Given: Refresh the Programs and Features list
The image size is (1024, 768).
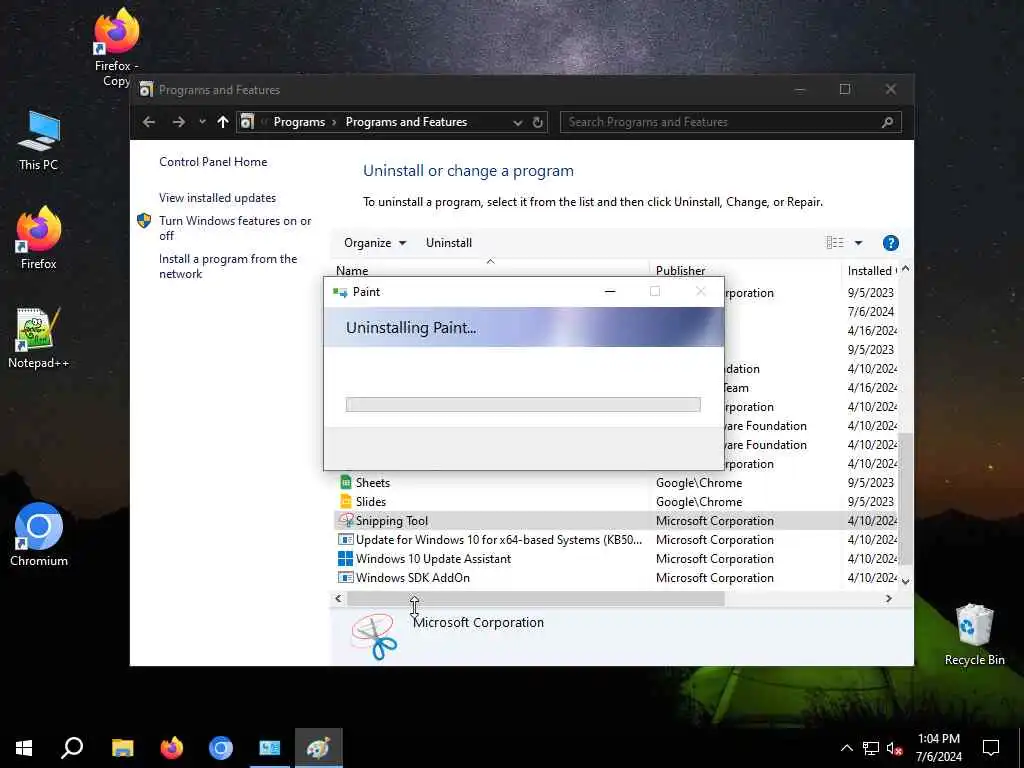Looking at the screenshot, I should coord(537,122).
